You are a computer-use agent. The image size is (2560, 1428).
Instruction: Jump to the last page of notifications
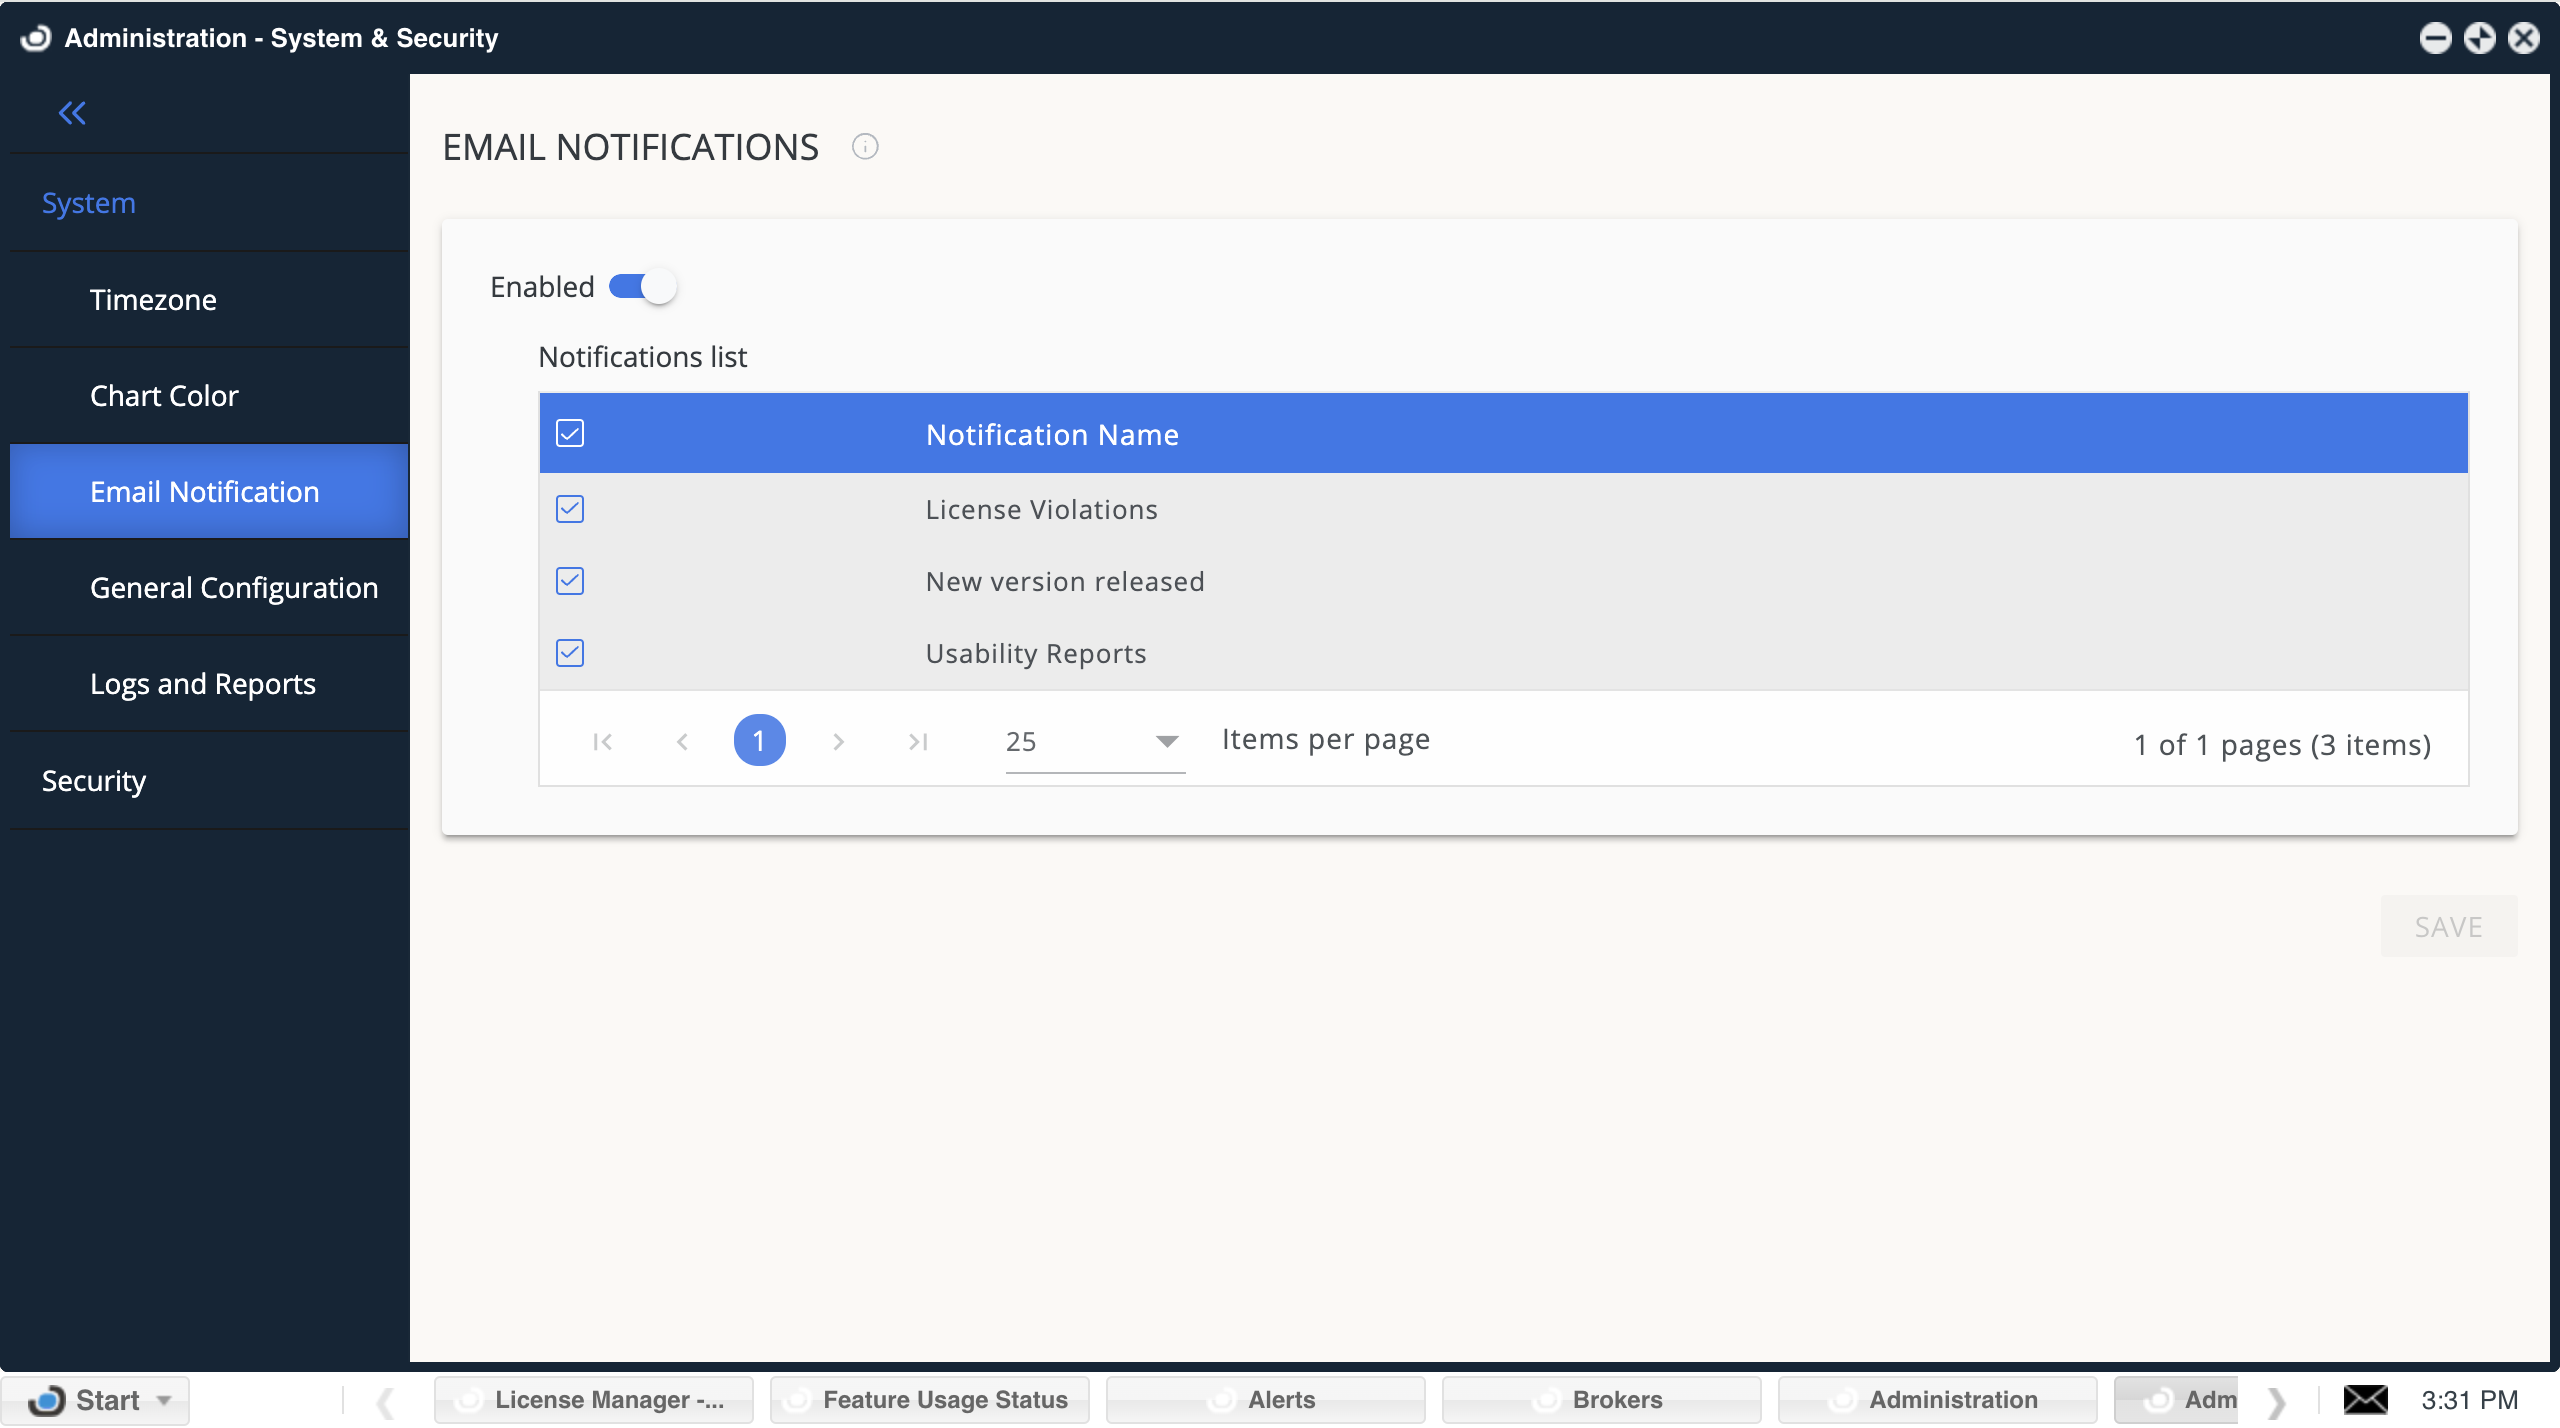[x=917, y=740]
